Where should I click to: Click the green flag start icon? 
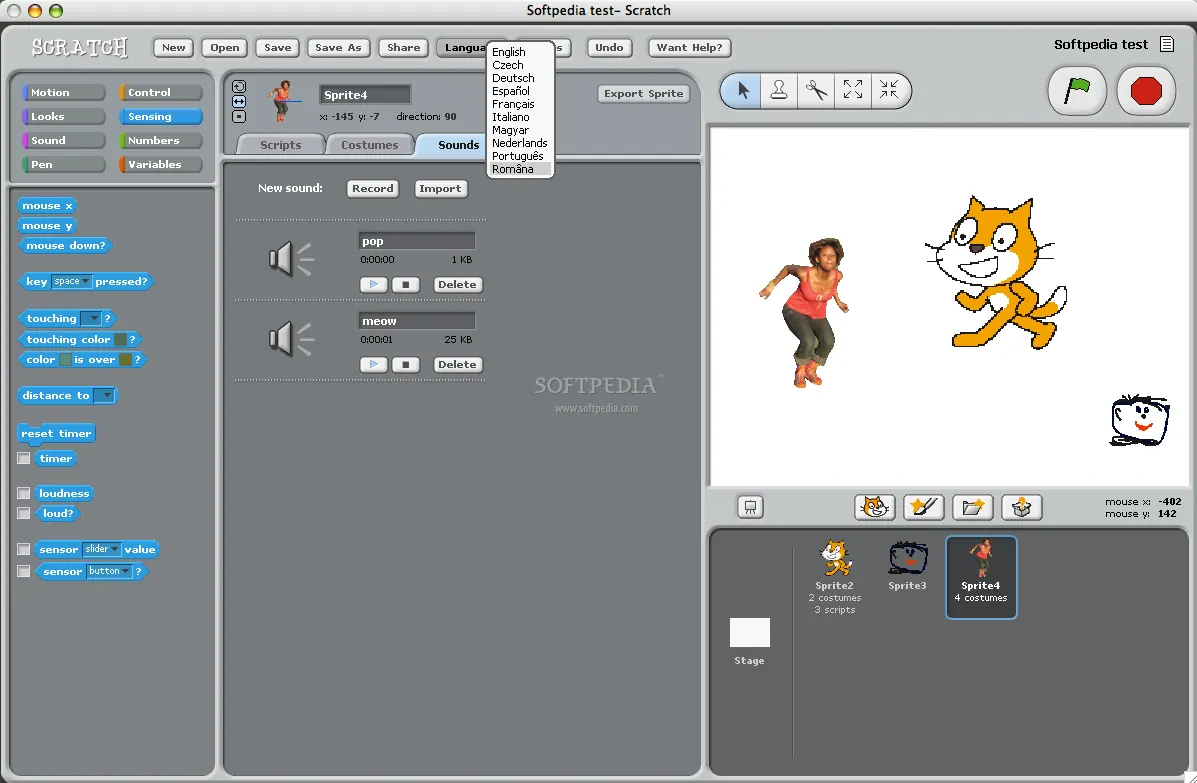click(x=1077, y=91)
